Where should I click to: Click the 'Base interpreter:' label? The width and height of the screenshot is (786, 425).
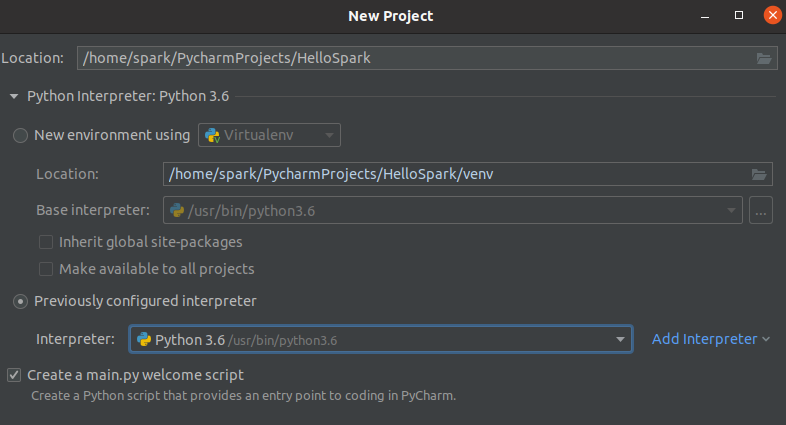(x=93, y=210)
